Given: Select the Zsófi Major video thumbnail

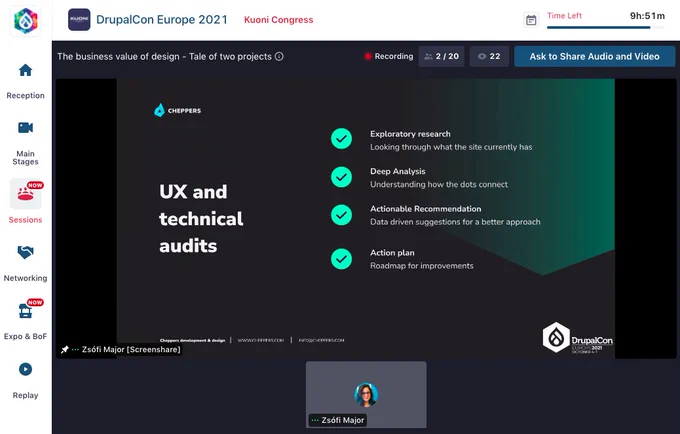Looking at the screenshot, I should 366,395.
